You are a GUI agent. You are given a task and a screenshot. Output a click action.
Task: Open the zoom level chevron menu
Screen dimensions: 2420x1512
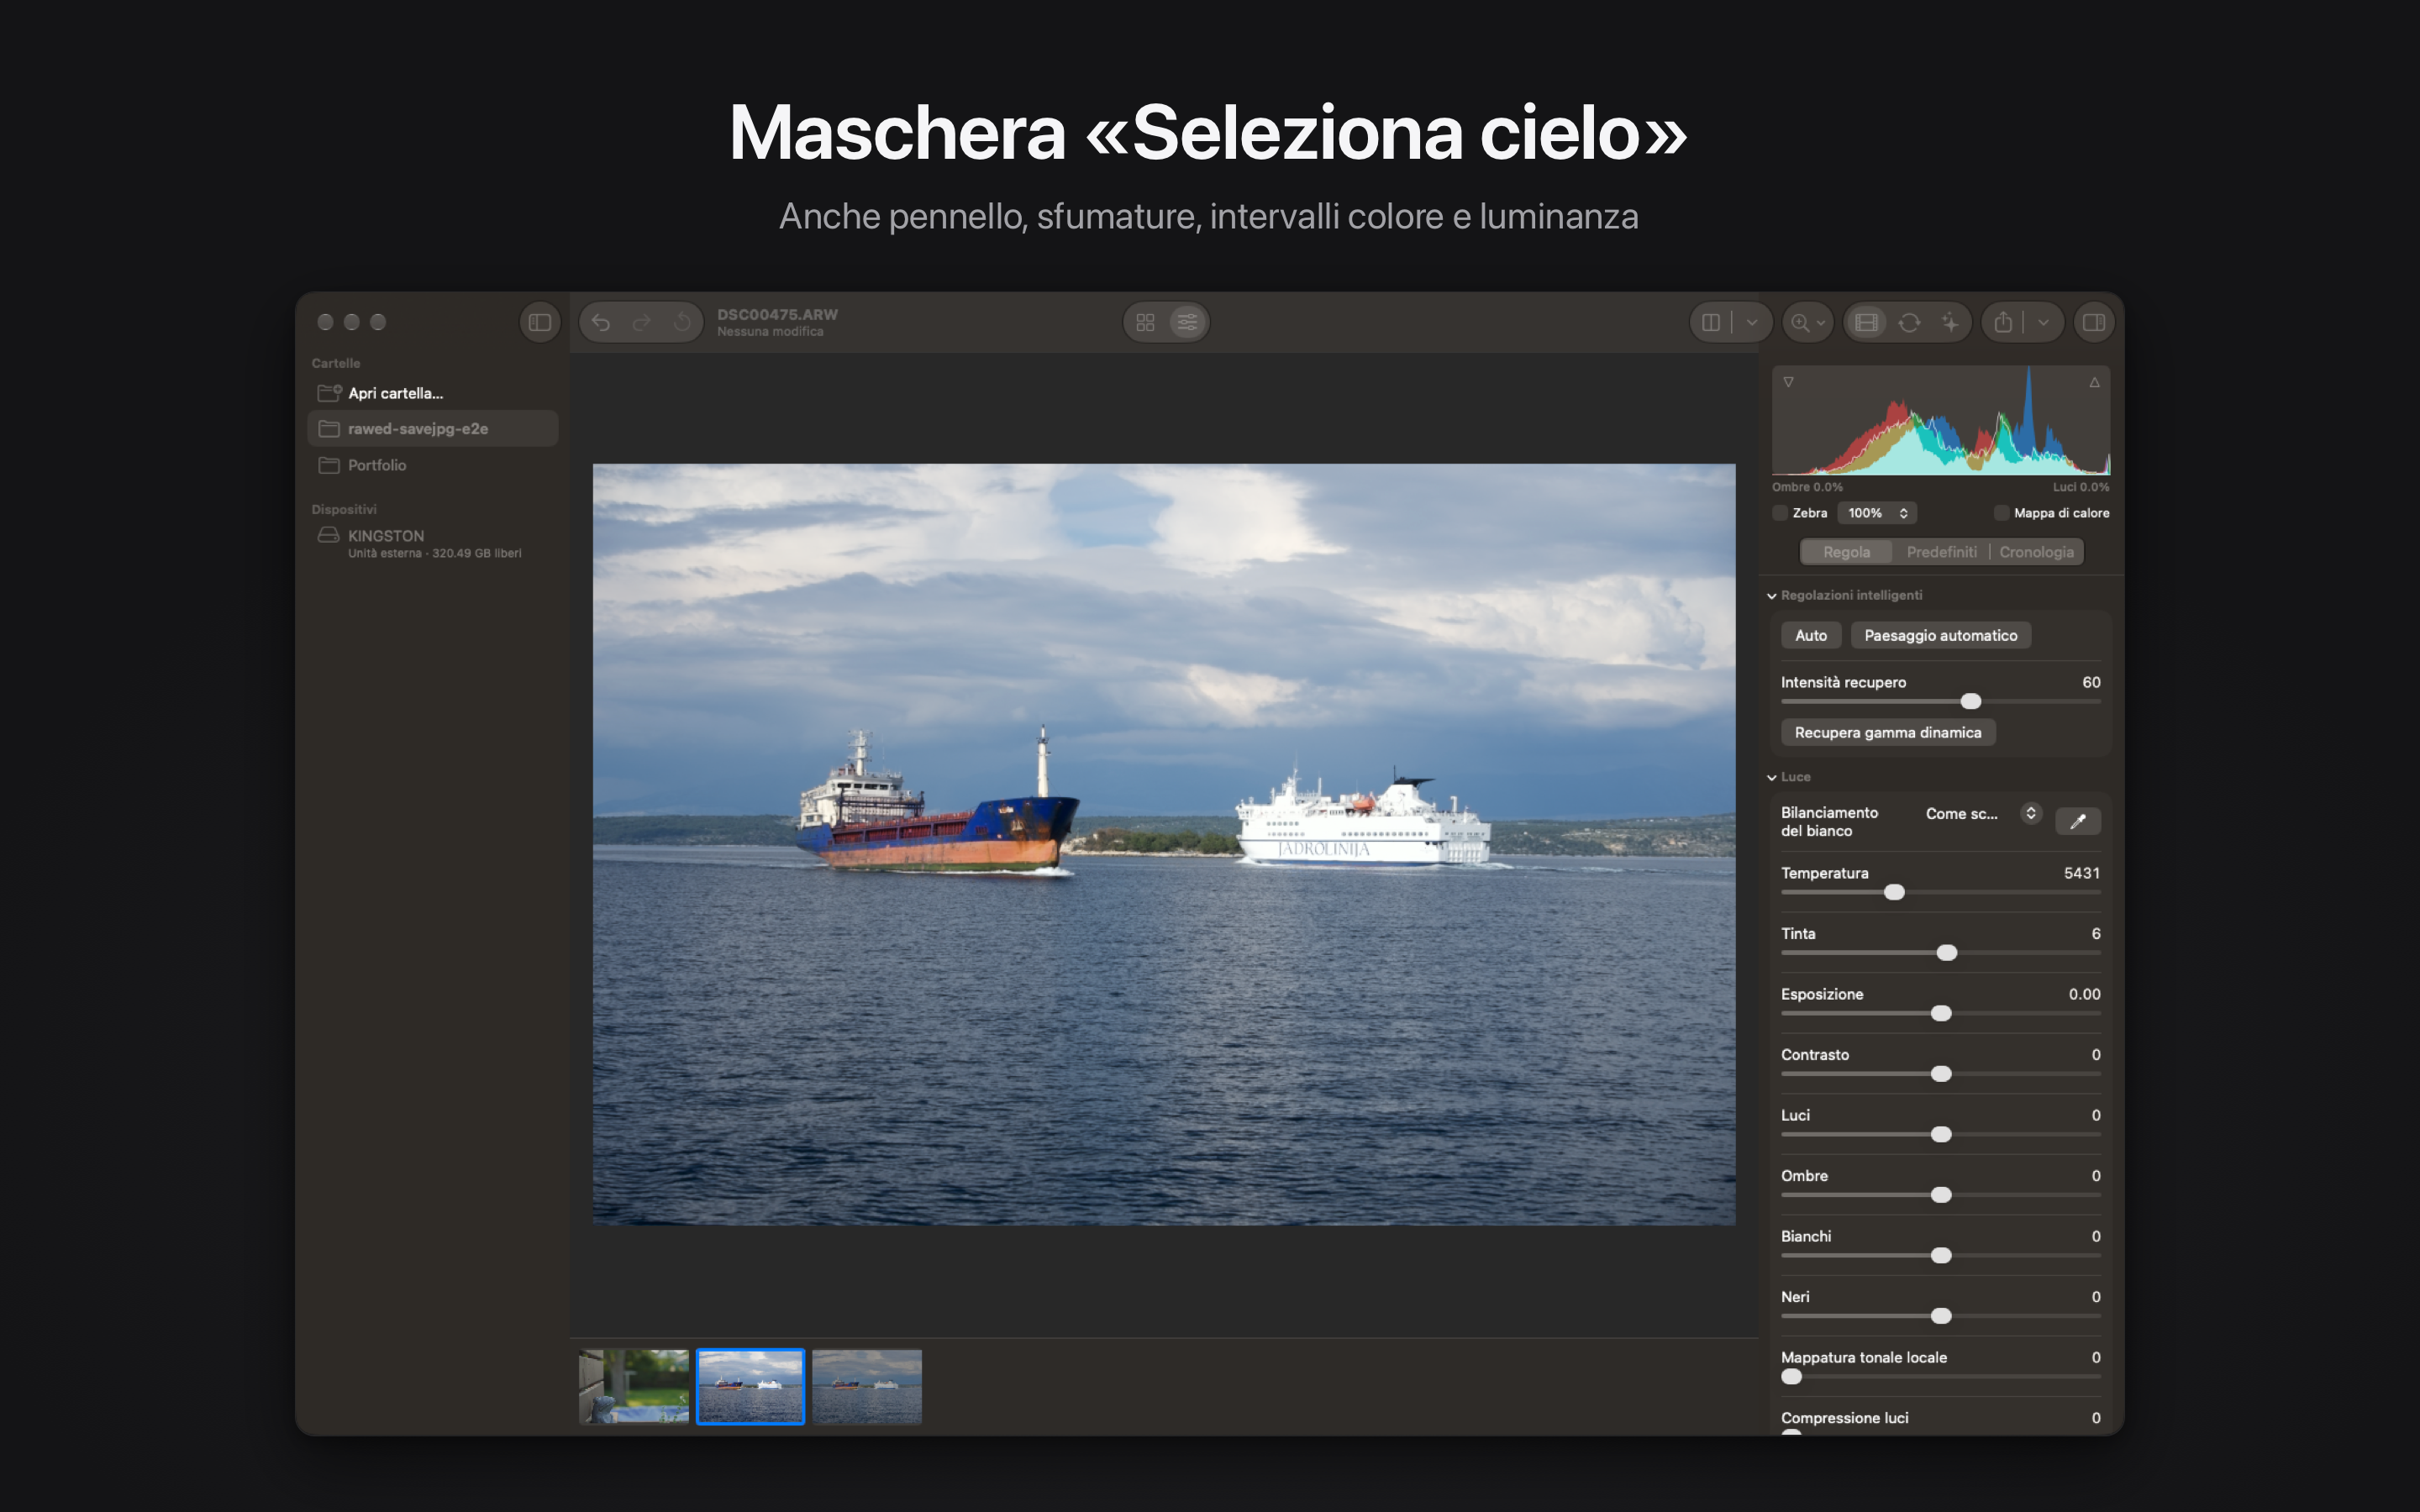[x=1821, y=322]
